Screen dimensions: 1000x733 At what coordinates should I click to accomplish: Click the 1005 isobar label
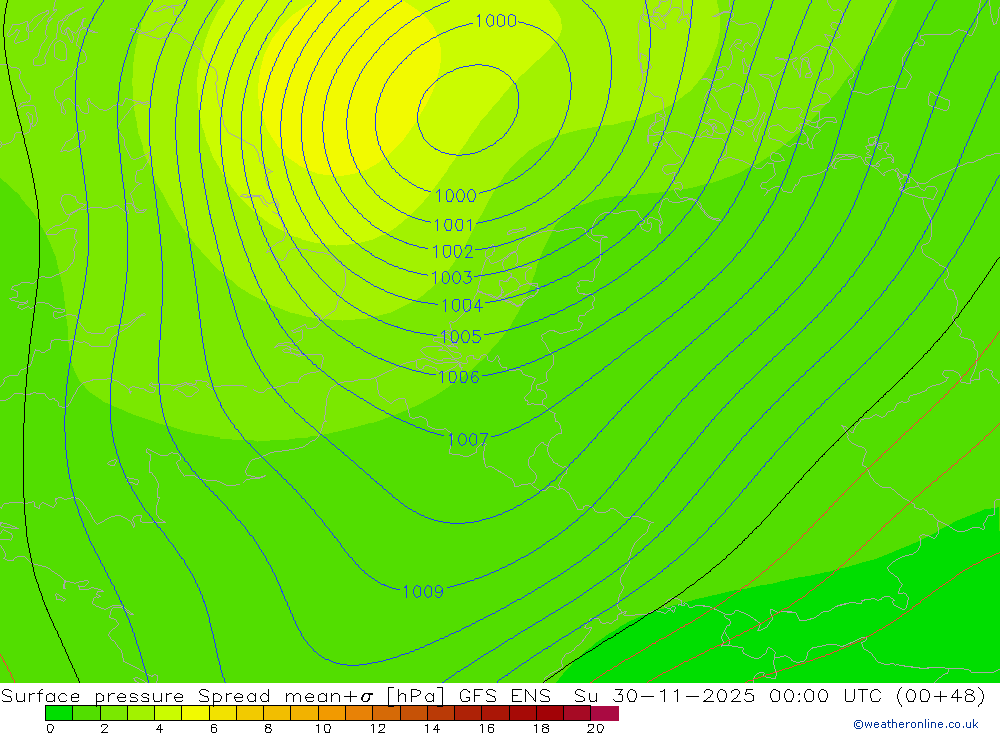460,337
